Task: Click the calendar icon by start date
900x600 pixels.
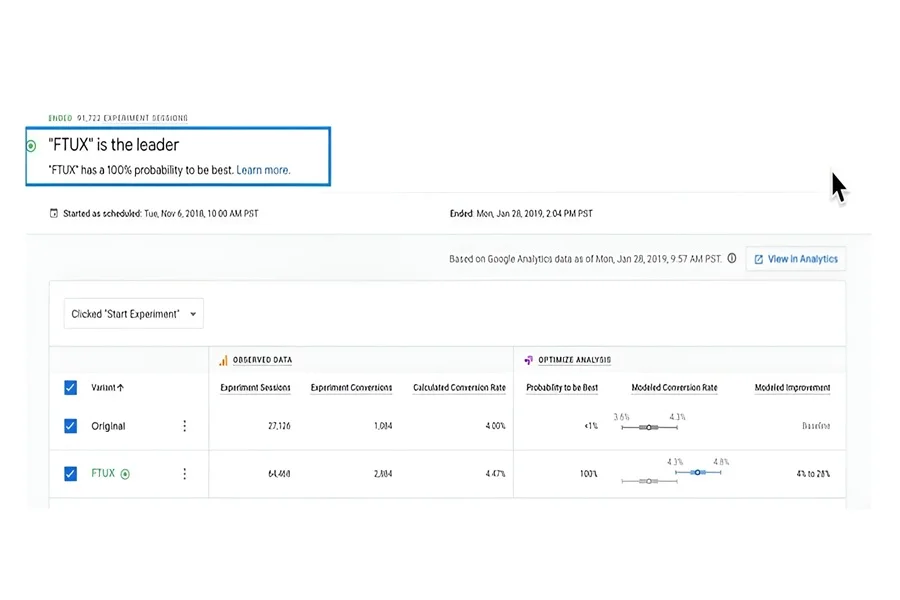Action: [54, 213]
